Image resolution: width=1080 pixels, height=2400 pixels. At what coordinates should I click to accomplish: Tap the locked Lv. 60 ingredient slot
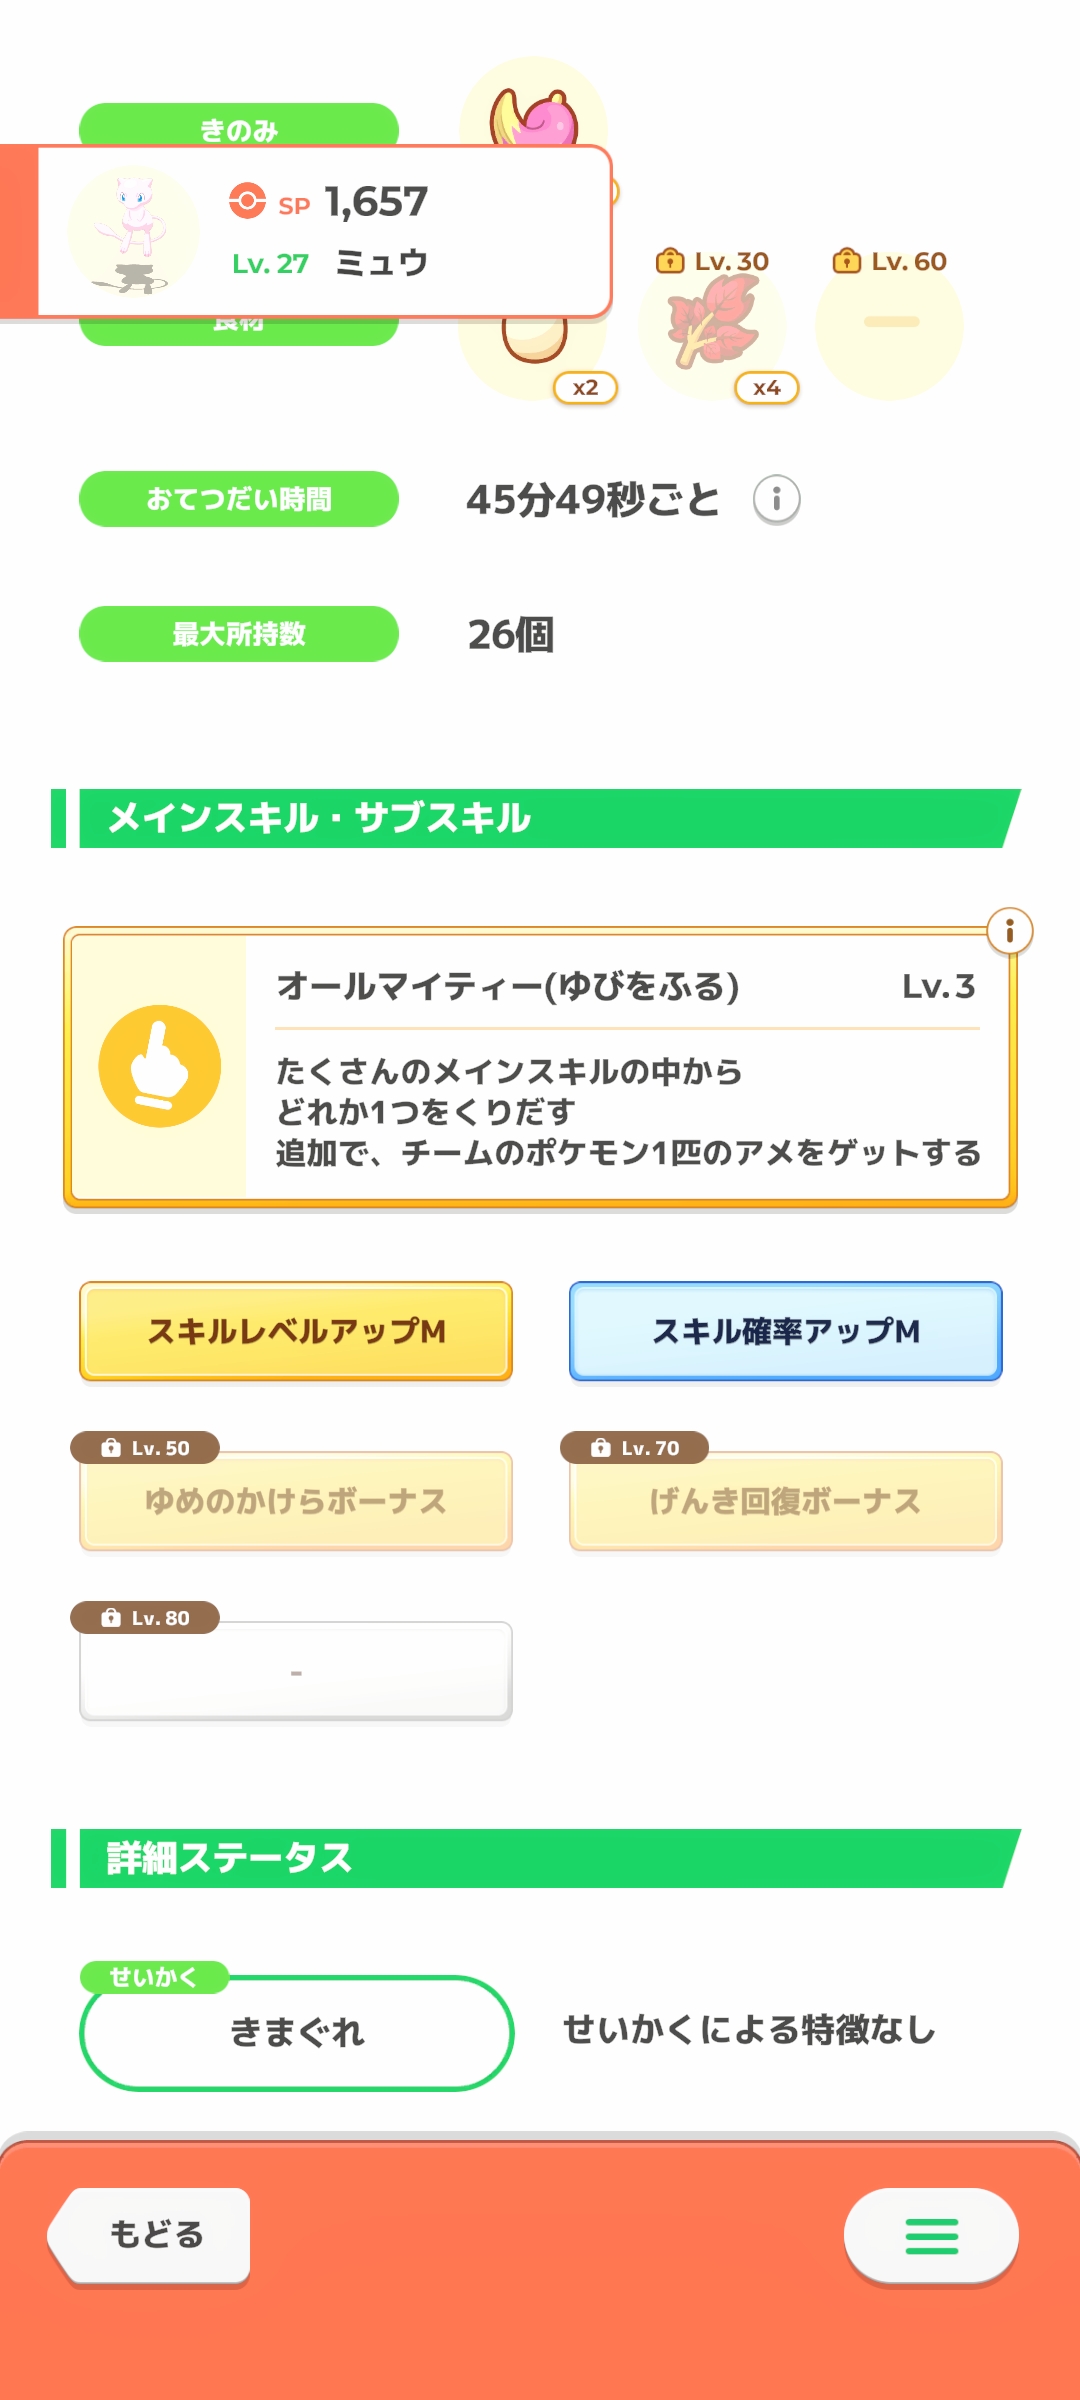click(889, 323)
